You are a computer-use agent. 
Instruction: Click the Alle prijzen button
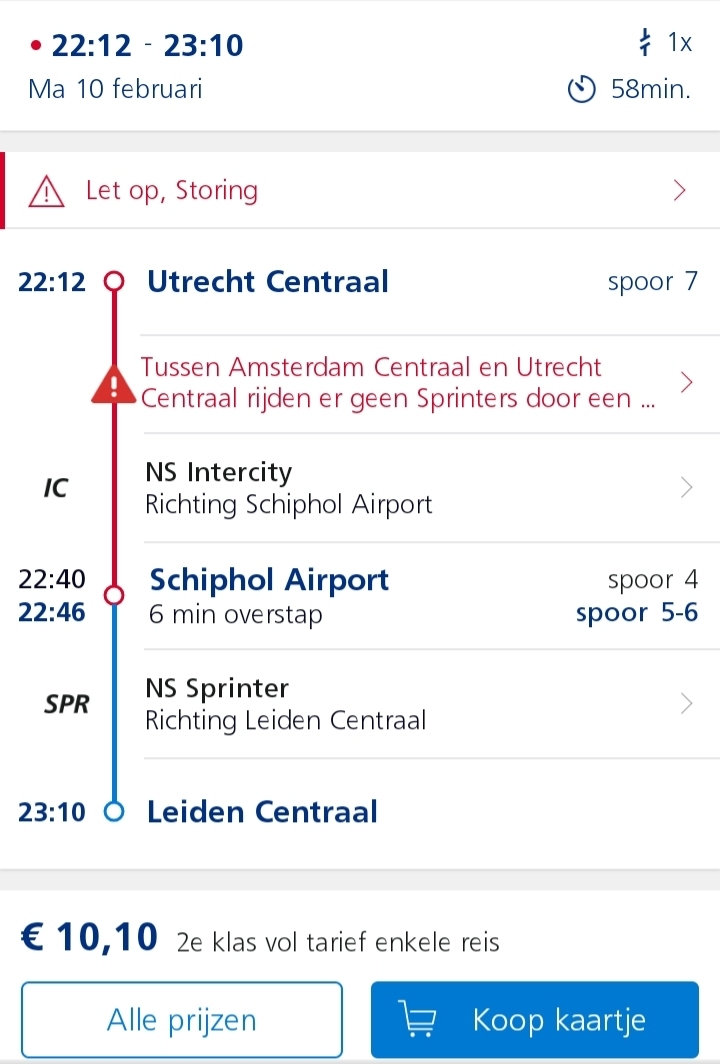182,1019
